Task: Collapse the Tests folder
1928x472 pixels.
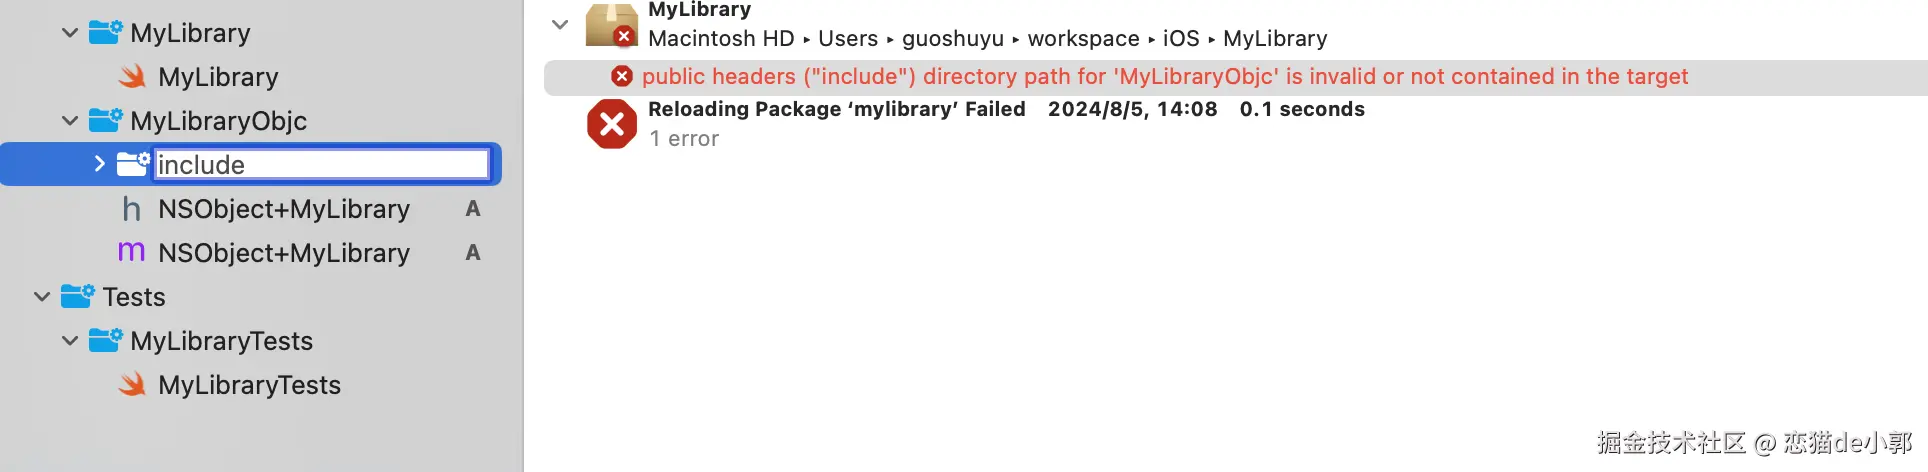Action: (x=42, y=296)
